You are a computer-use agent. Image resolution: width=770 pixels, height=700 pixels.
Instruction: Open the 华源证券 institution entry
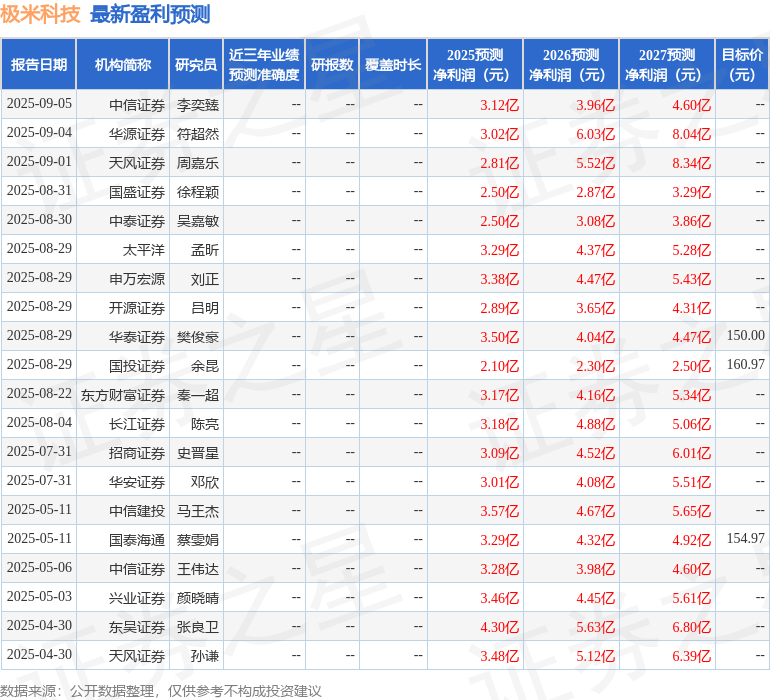click(x=137, y=134)
